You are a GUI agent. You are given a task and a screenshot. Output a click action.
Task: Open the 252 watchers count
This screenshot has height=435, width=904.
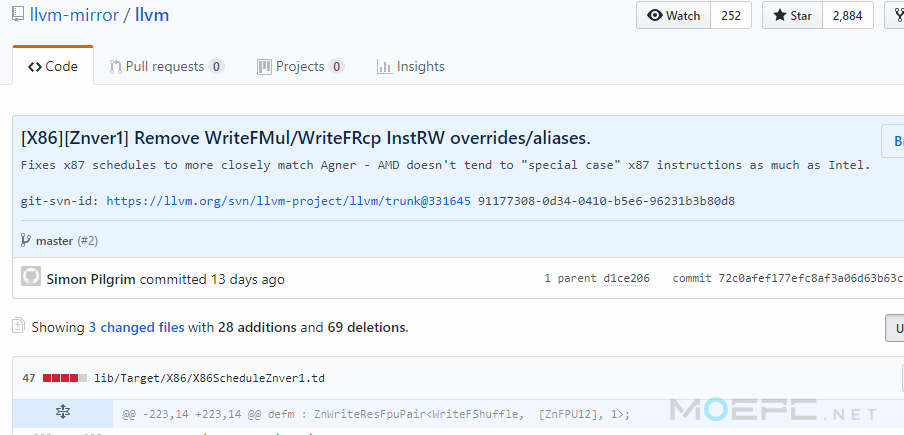pyautogui.click(x=730, y=16)
